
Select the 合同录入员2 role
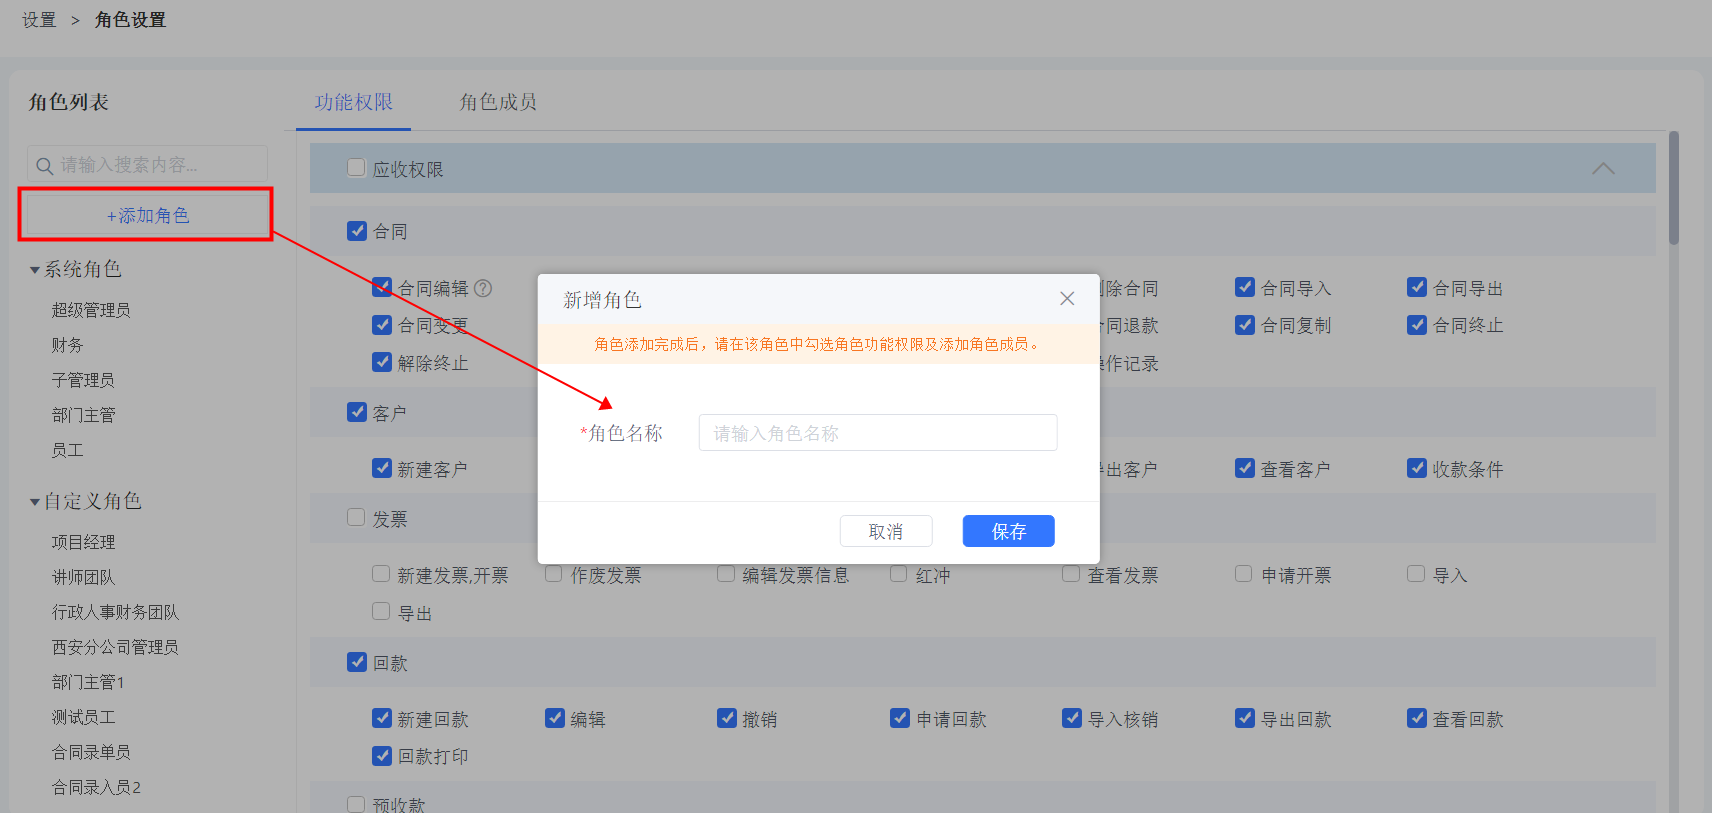[x=96, y=787]
